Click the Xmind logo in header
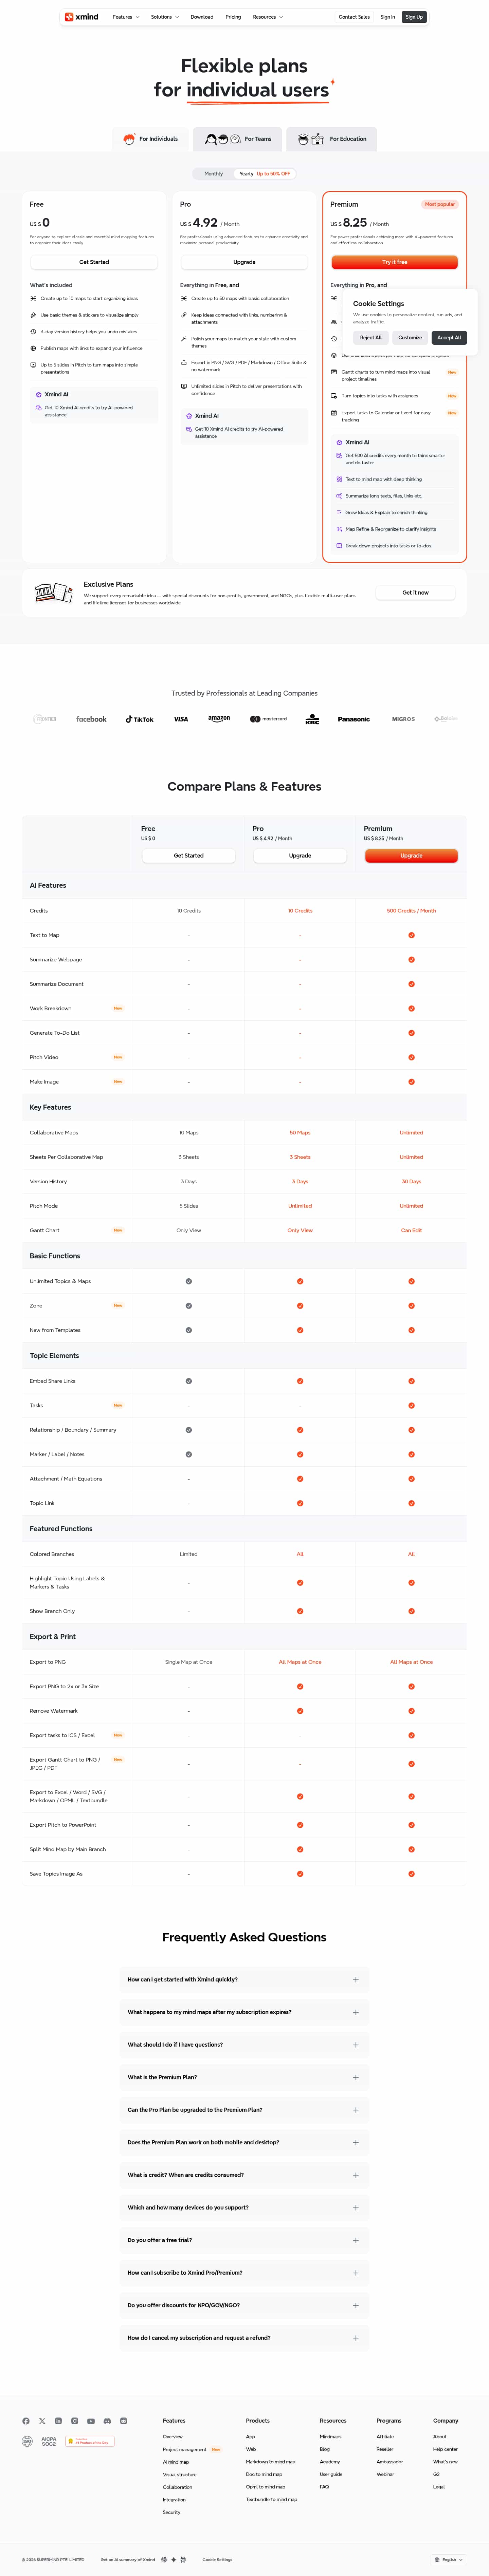The image size is (489, 2576). (82, 17)
